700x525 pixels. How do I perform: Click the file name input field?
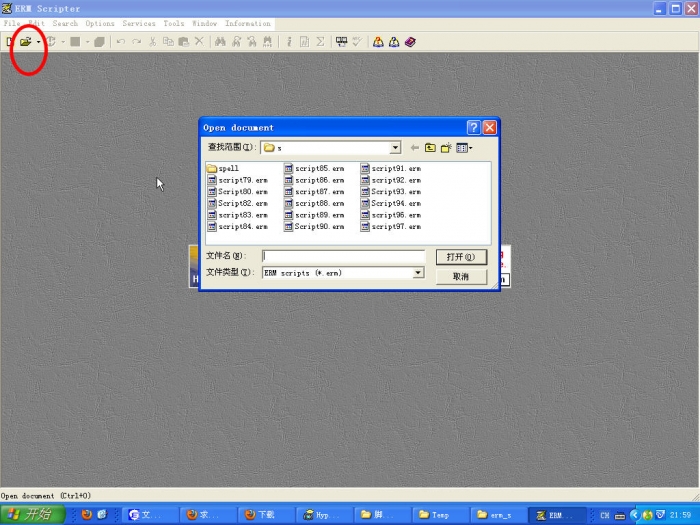pyautogui.click(x=343, y=256)
